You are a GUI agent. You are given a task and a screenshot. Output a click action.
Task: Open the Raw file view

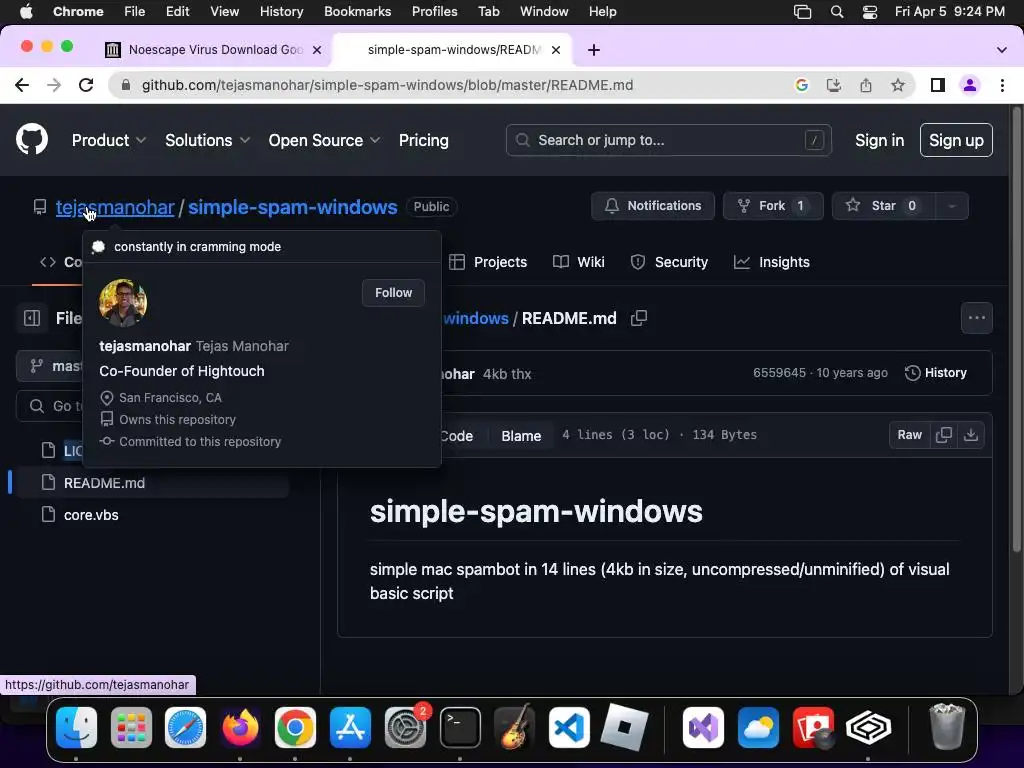point(909,435)
